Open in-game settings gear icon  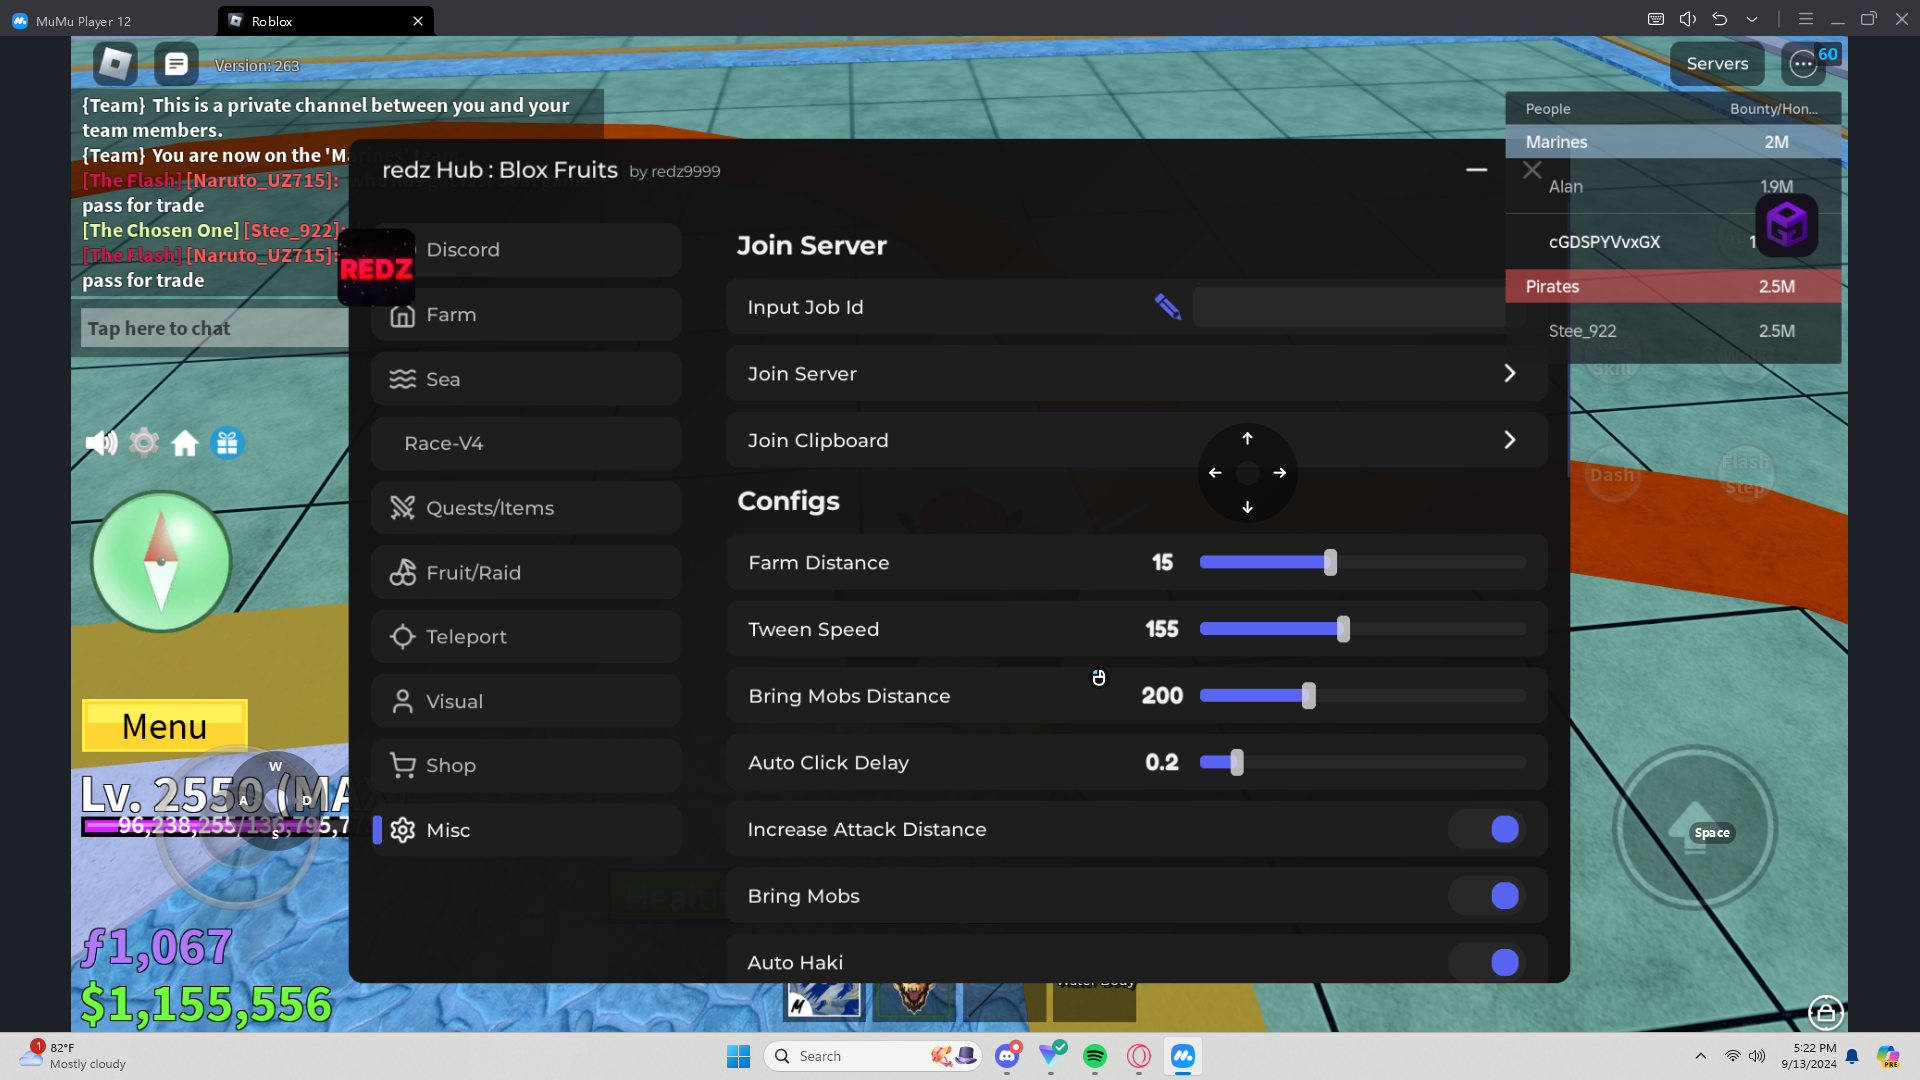click(144, 442)
